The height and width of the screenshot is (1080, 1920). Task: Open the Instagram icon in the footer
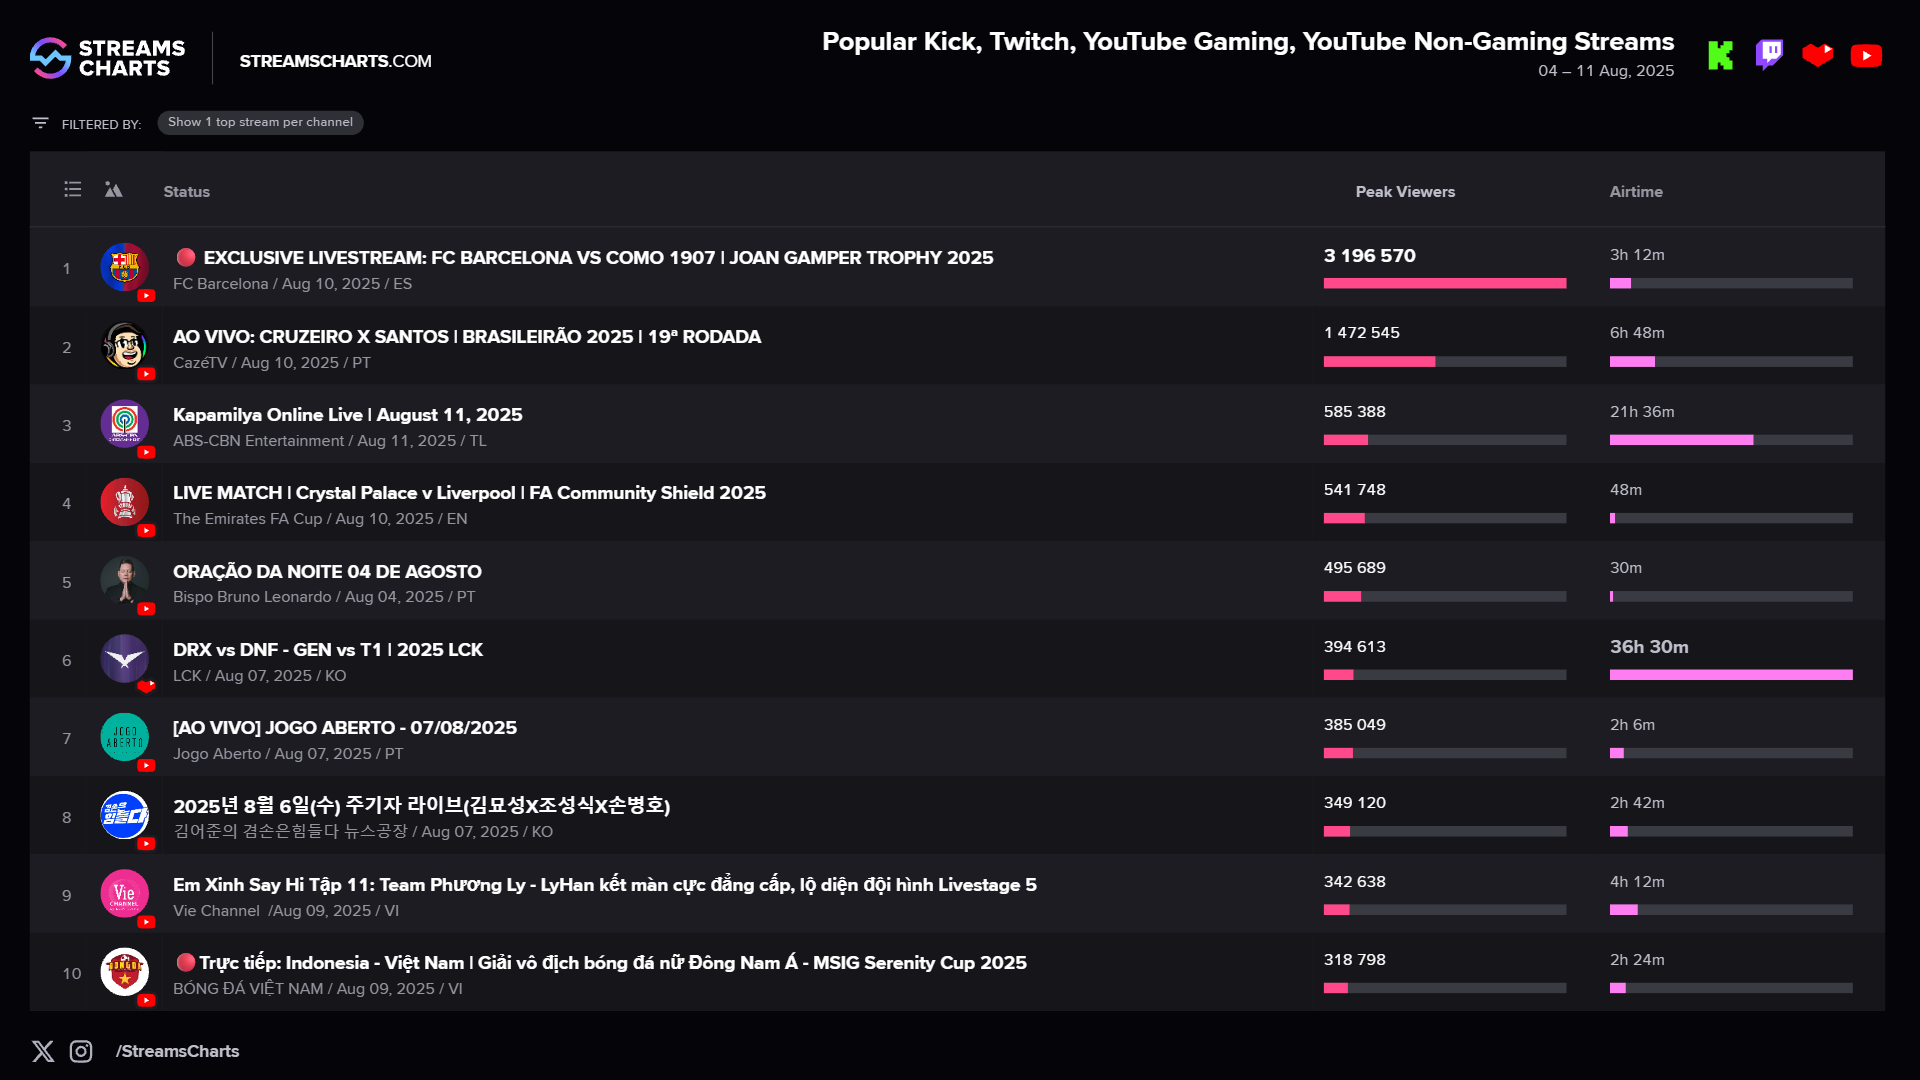click(x=81, y=1051)
